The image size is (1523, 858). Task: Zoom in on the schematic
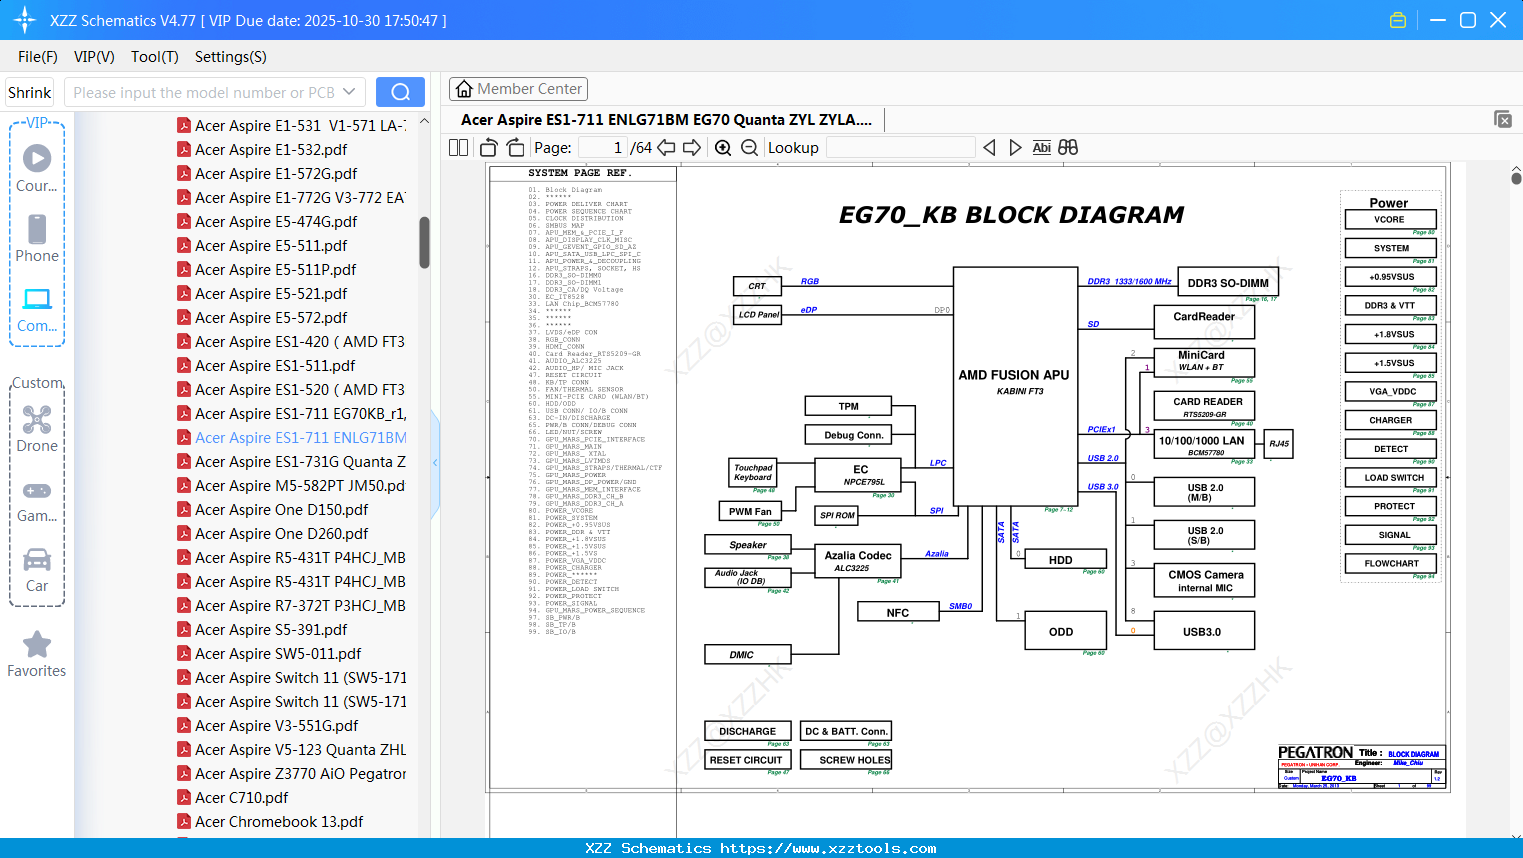click(x=723, y=147)
